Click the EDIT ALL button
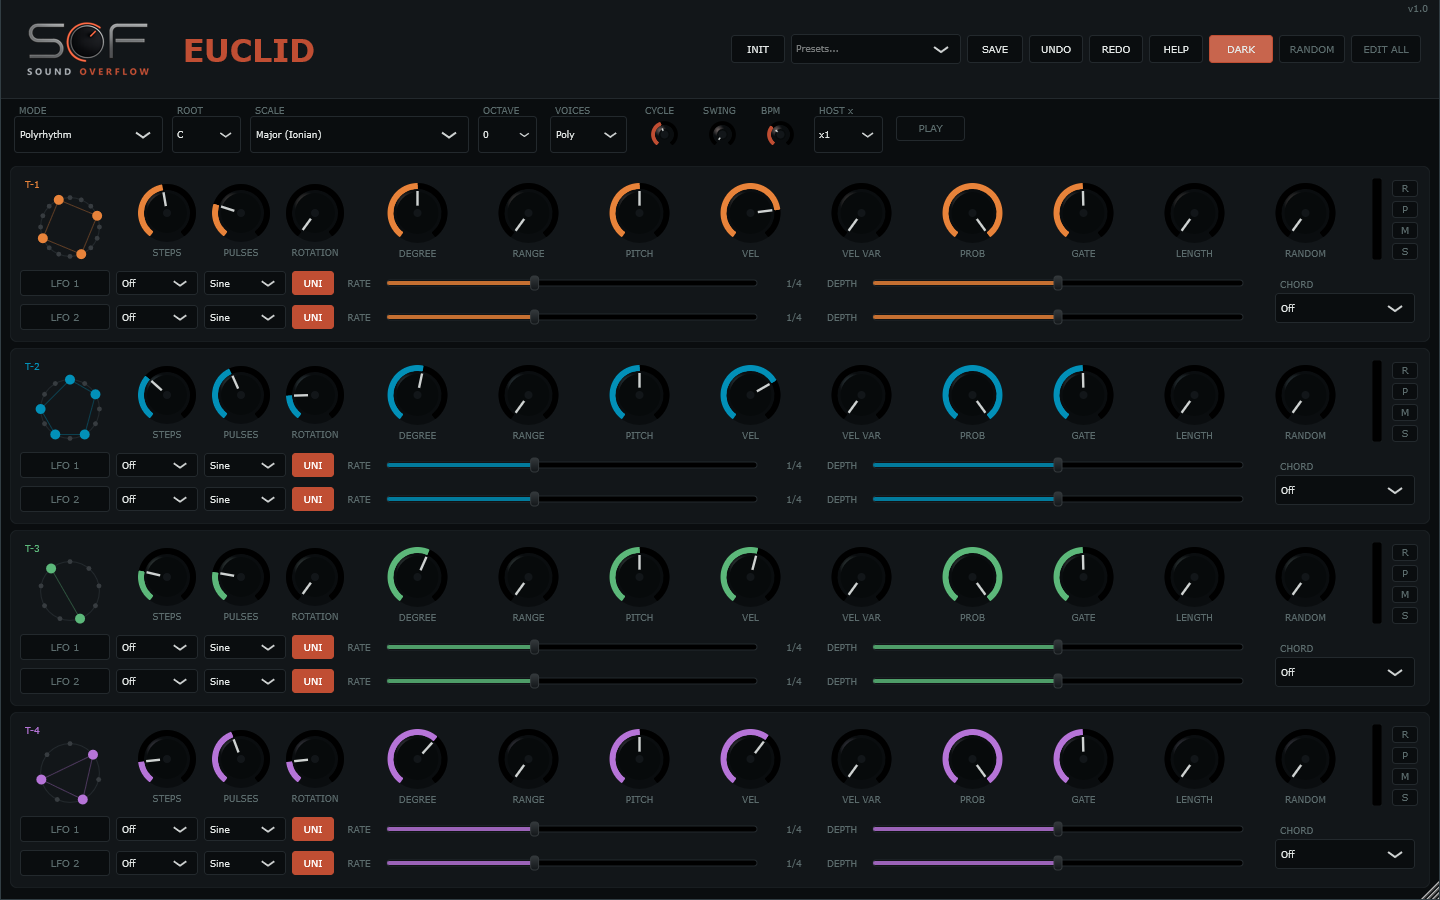This screenshot has width=1440, height=900. pyautogui.click(x=1386, y=49)
